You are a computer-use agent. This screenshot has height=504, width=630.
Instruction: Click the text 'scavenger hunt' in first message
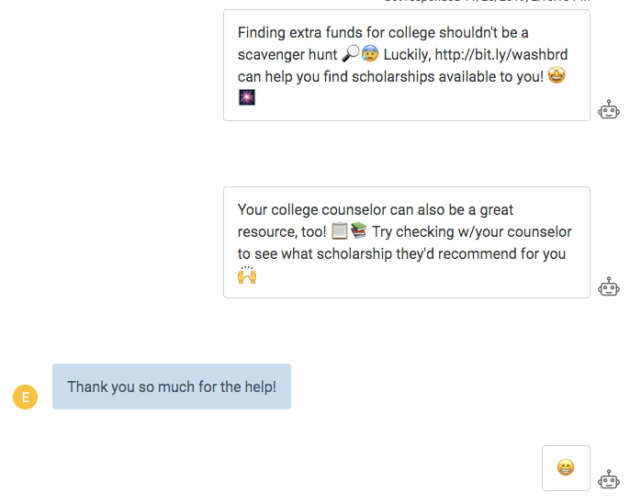pos(287,55)
